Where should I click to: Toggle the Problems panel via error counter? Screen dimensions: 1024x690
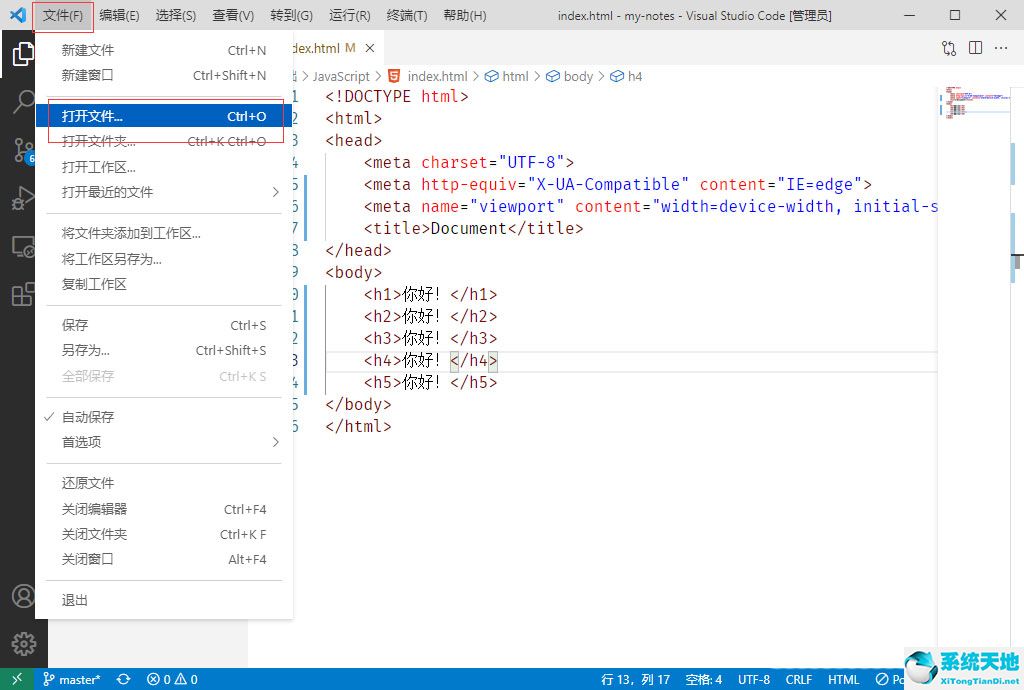tap(172, 679)
